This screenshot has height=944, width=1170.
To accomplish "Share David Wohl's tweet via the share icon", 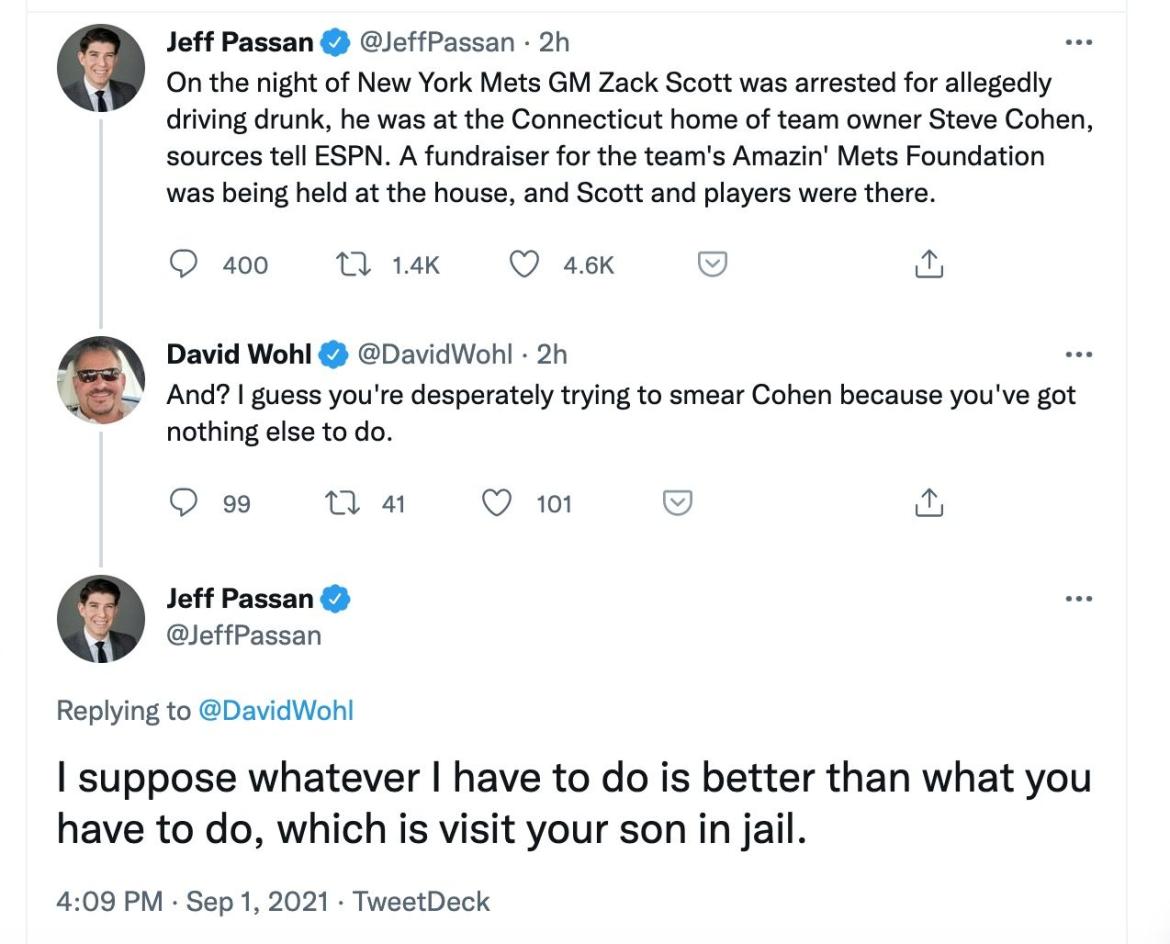I will coord(928,502).
